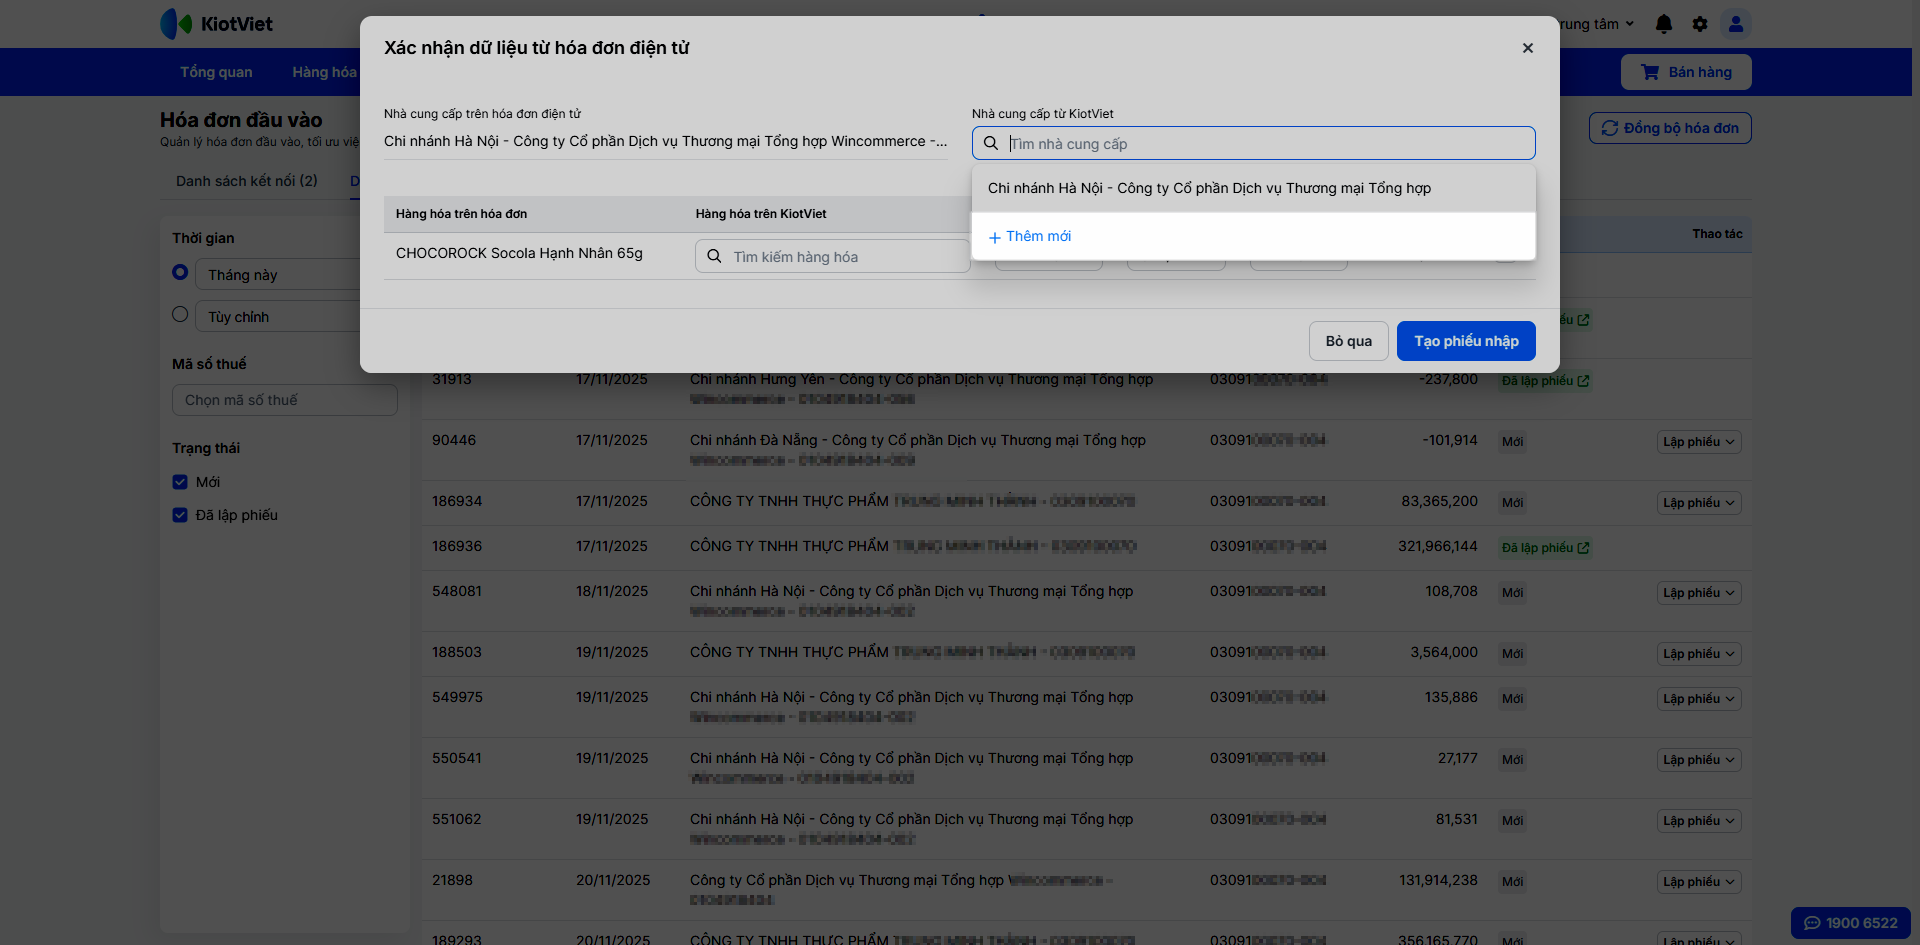Uncheck the 'Mới' status checkbox
The image size is (1920, 945).
point(180,482)
